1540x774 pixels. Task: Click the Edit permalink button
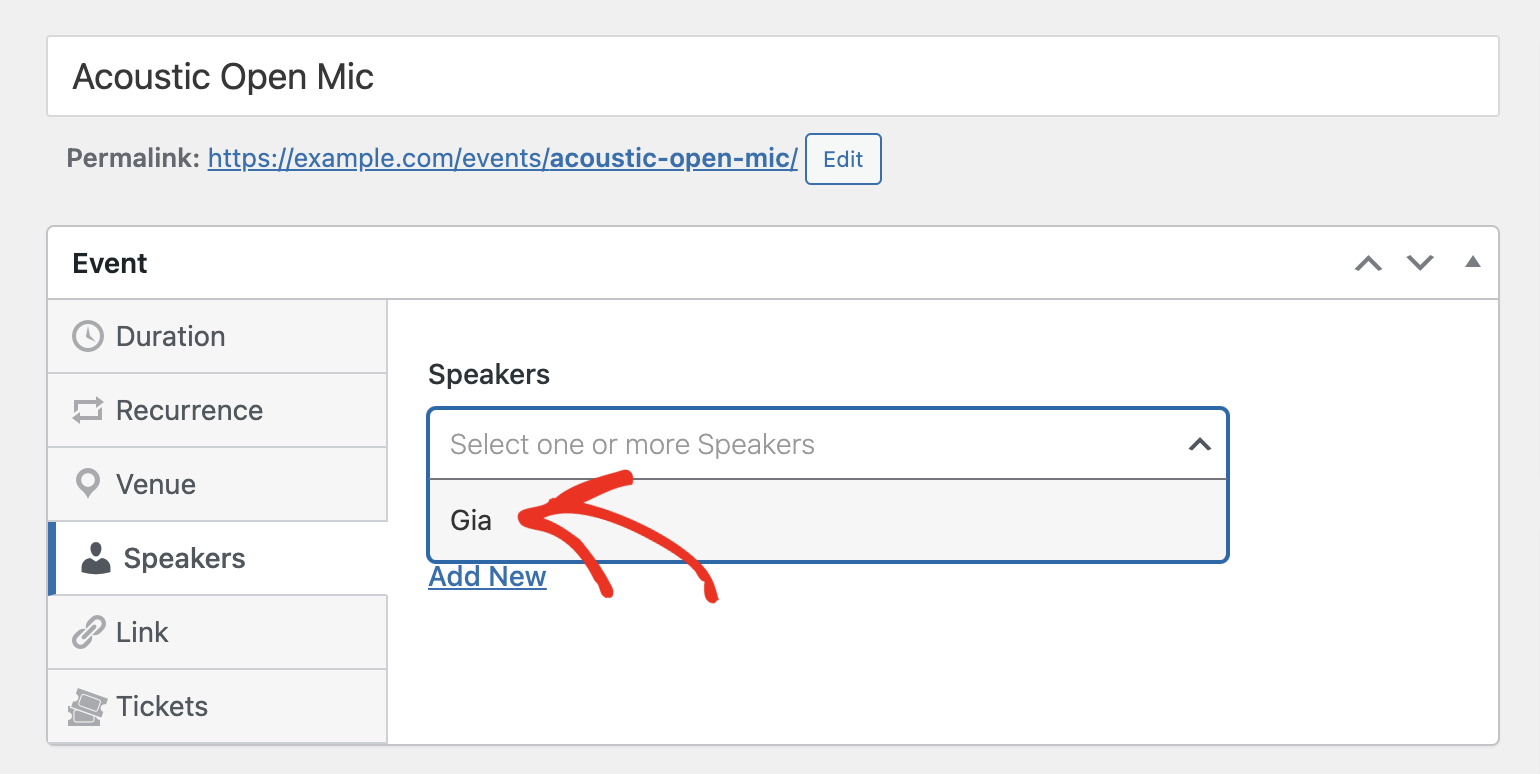[843, 159]
